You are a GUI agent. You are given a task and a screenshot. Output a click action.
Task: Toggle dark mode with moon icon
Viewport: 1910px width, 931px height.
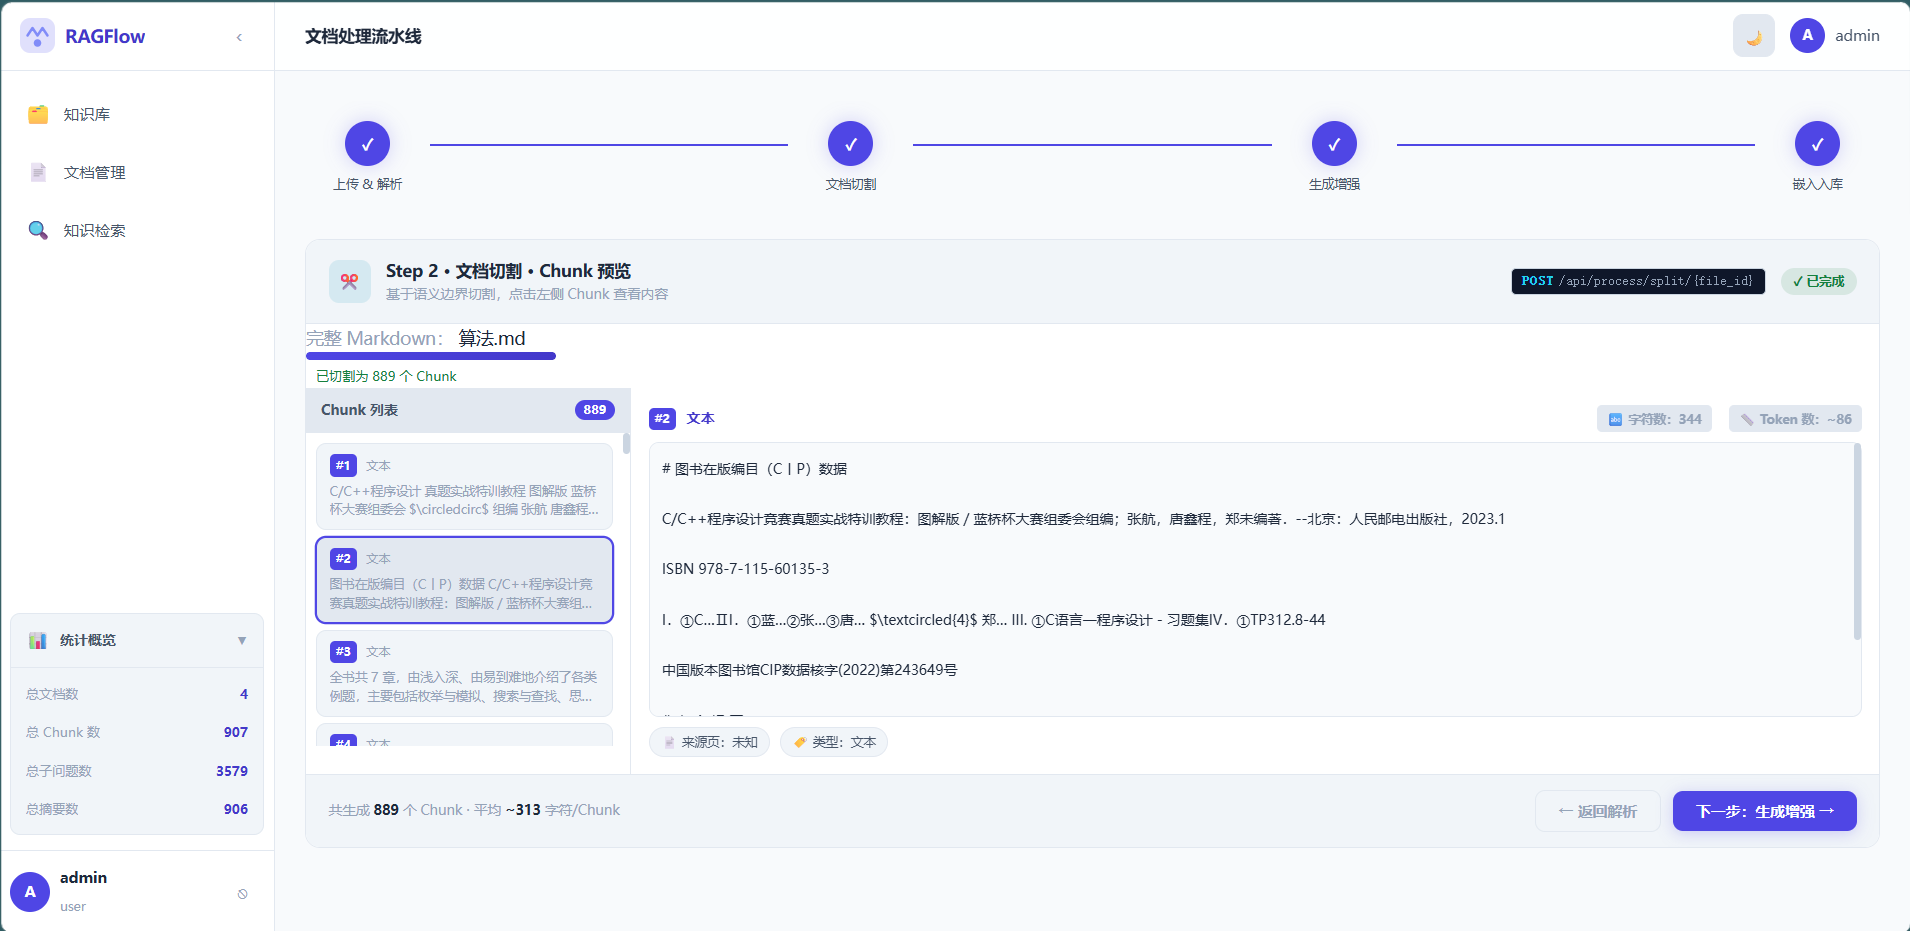[x=1753, y=36]
